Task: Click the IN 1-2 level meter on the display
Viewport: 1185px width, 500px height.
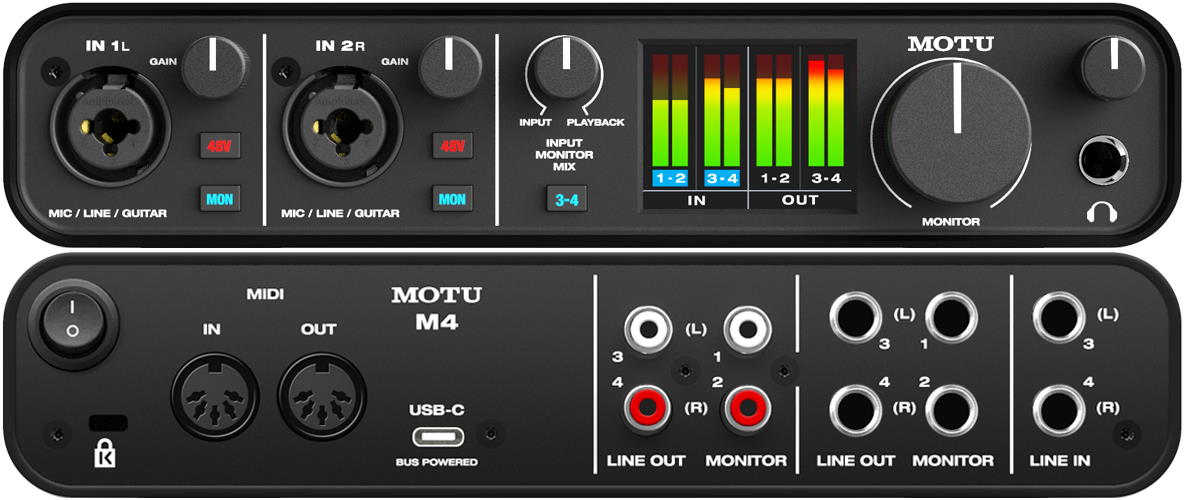Action: (670, 111)
